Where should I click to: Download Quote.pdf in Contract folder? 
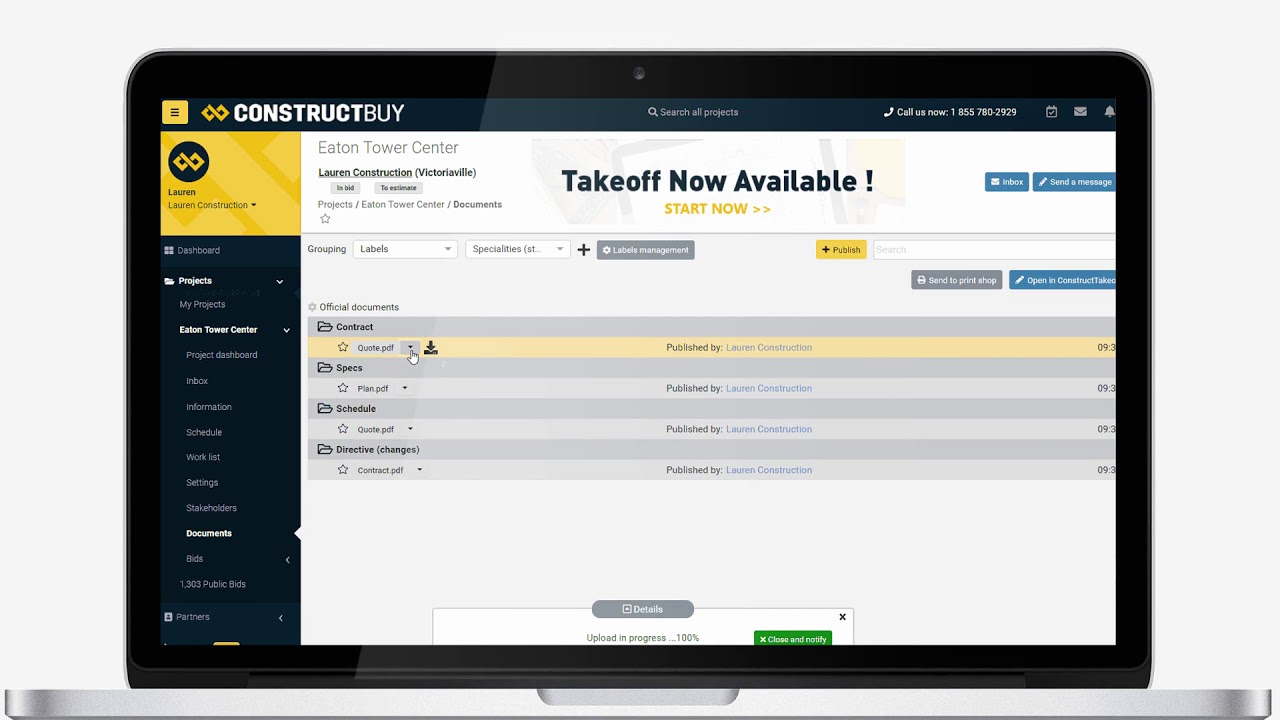(x=431, y=348)
